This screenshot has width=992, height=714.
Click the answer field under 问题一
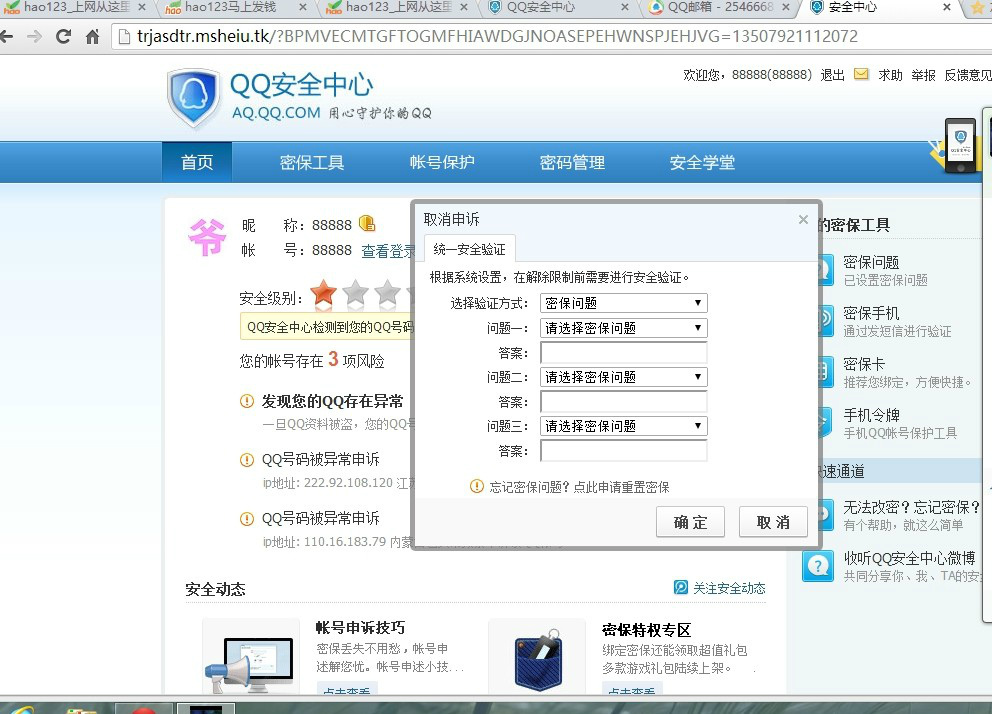point(624,352)
